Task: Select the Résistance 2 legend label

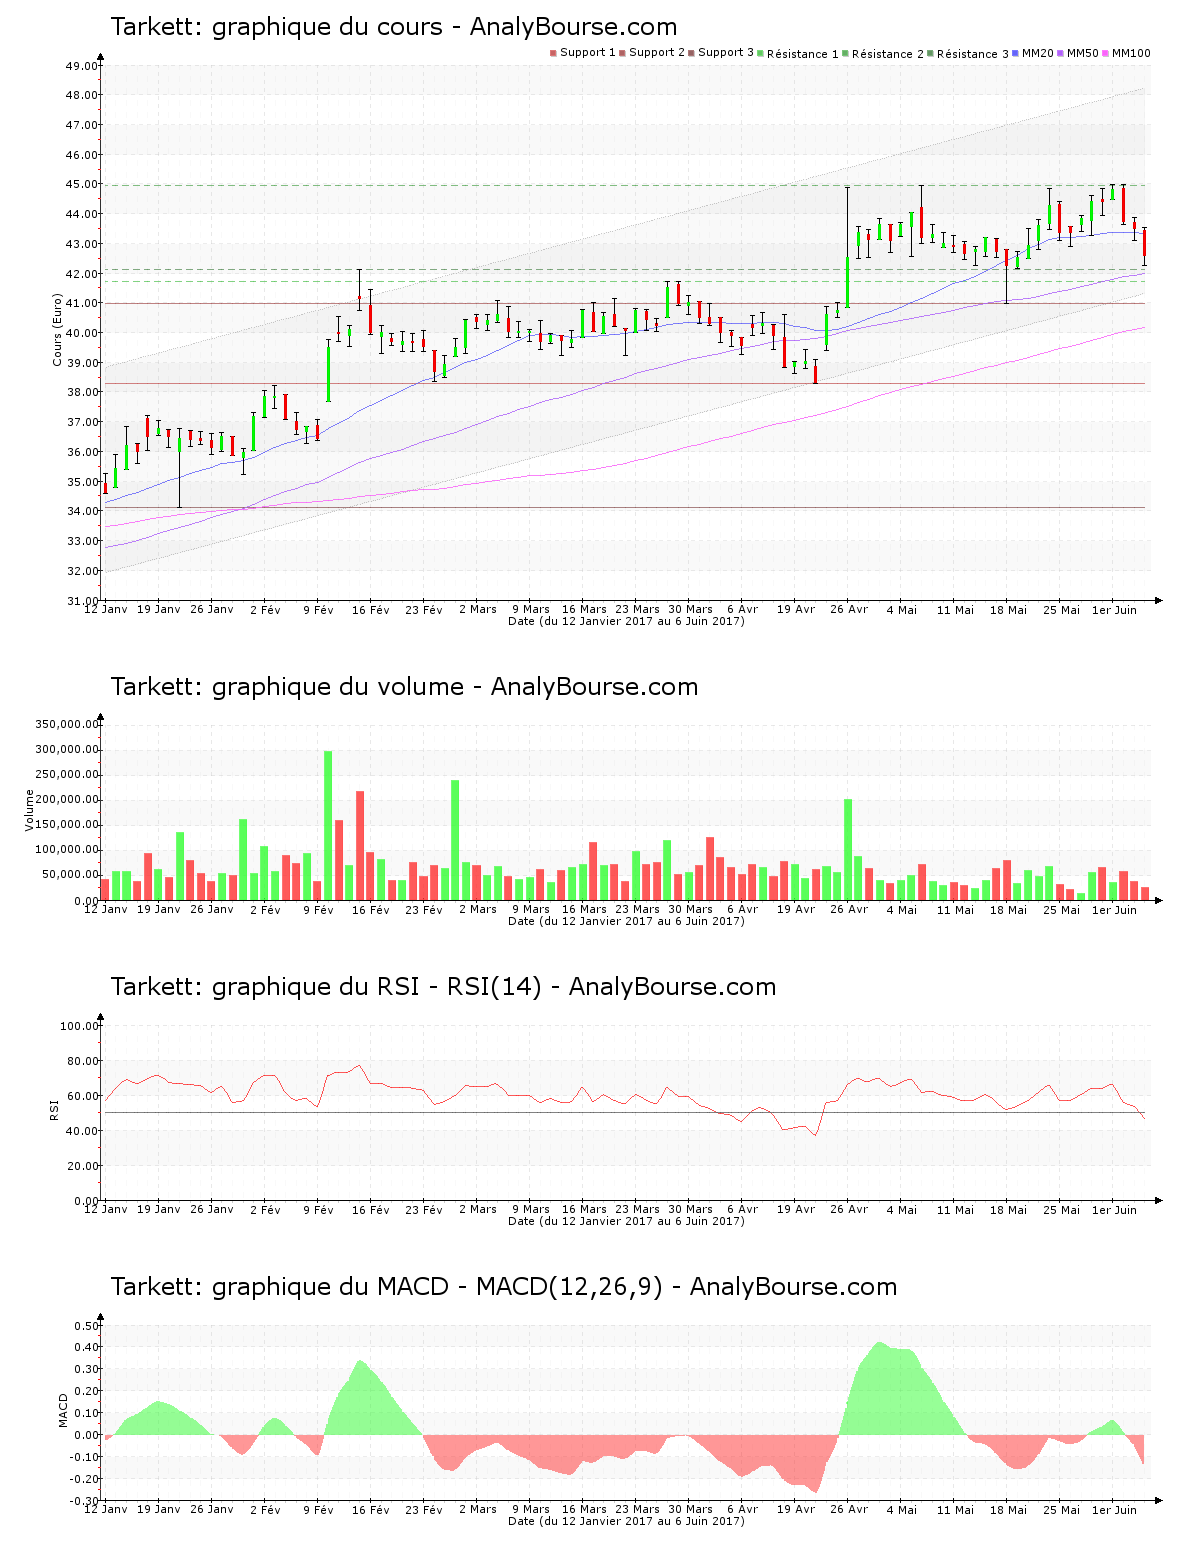Action: point(888,54)
